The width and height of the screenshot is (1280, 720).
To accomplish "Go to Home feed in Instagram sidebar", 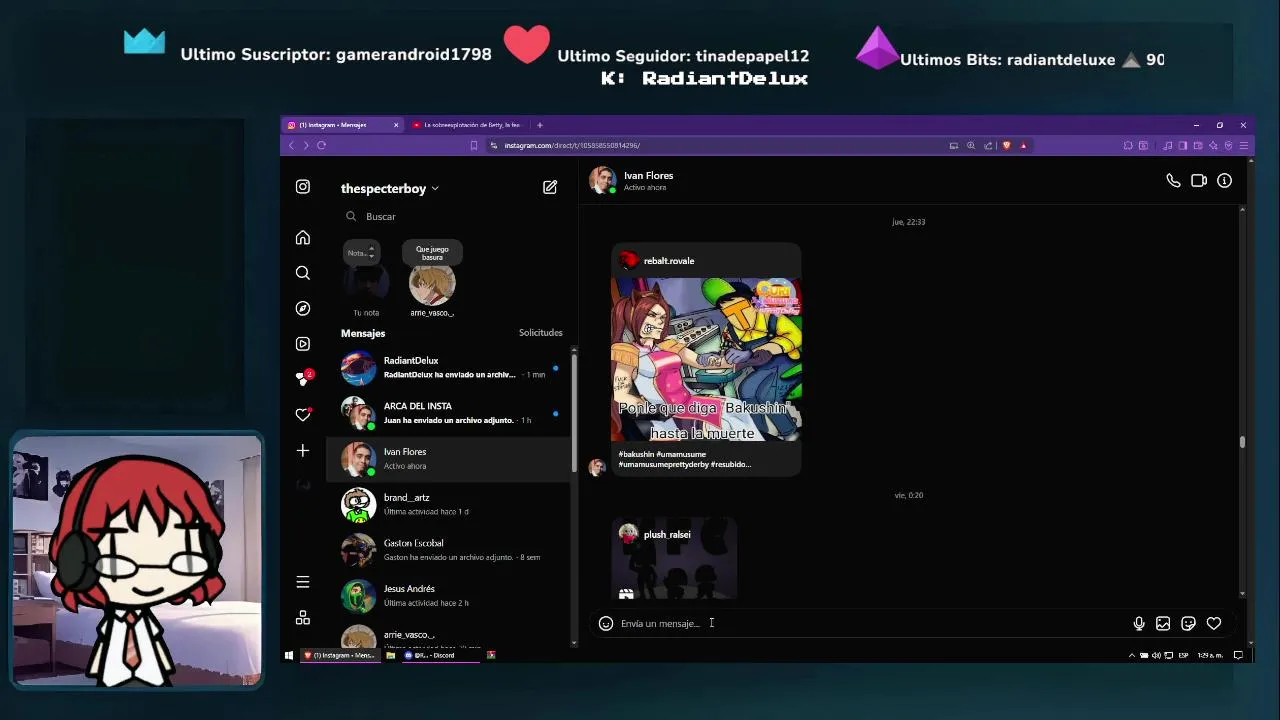I will coord(303,238).
